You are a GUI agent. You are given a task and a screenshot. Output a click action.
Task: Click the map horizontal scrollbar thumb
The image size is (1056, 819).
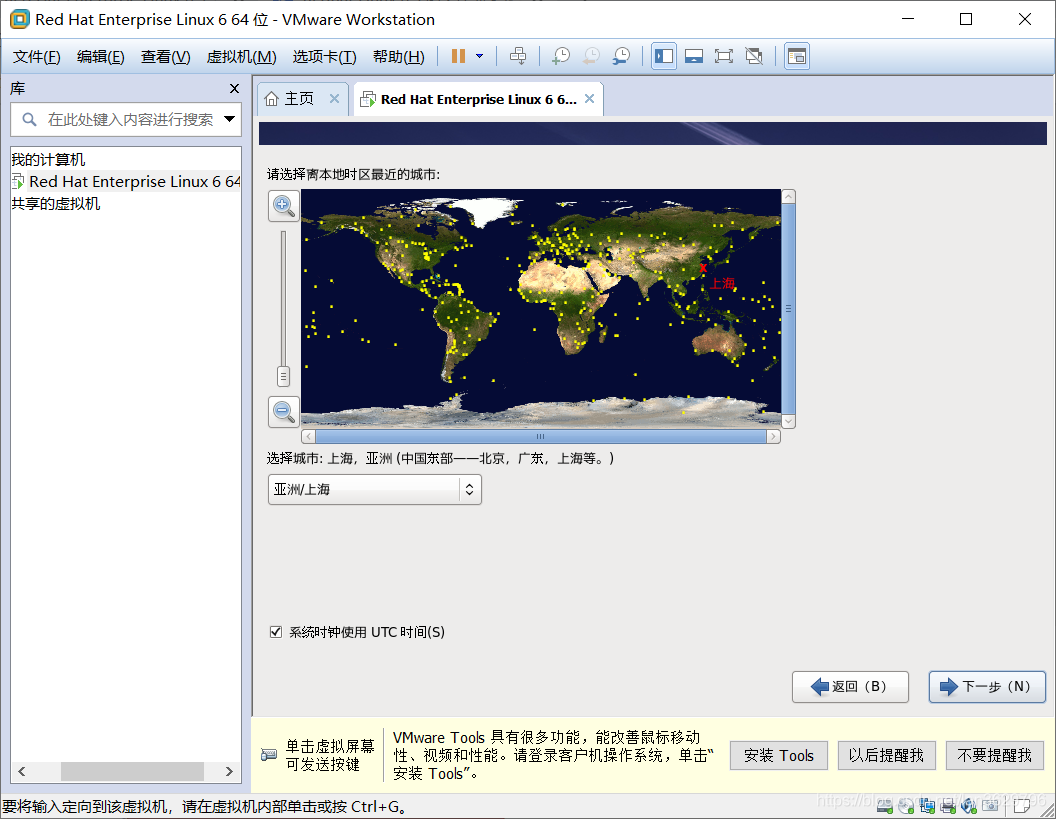(x=540, y=436)
